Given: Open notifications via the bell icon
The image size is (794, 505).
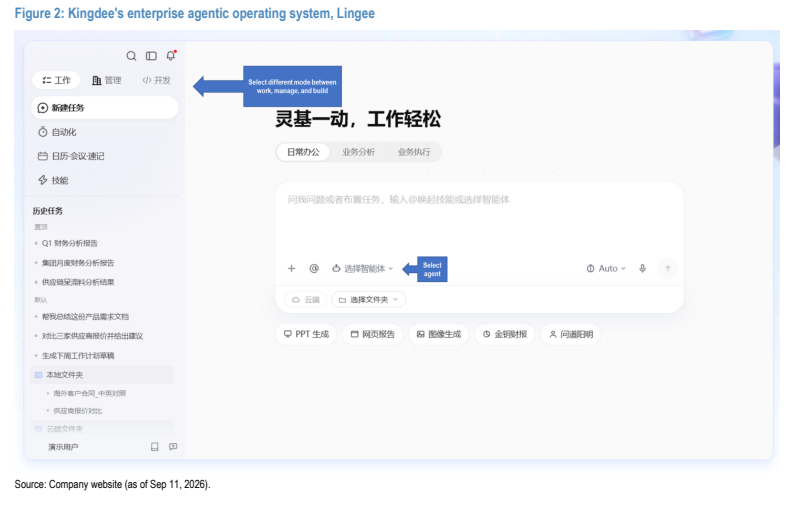Looking at the screenshot, I should pos(171,56).
